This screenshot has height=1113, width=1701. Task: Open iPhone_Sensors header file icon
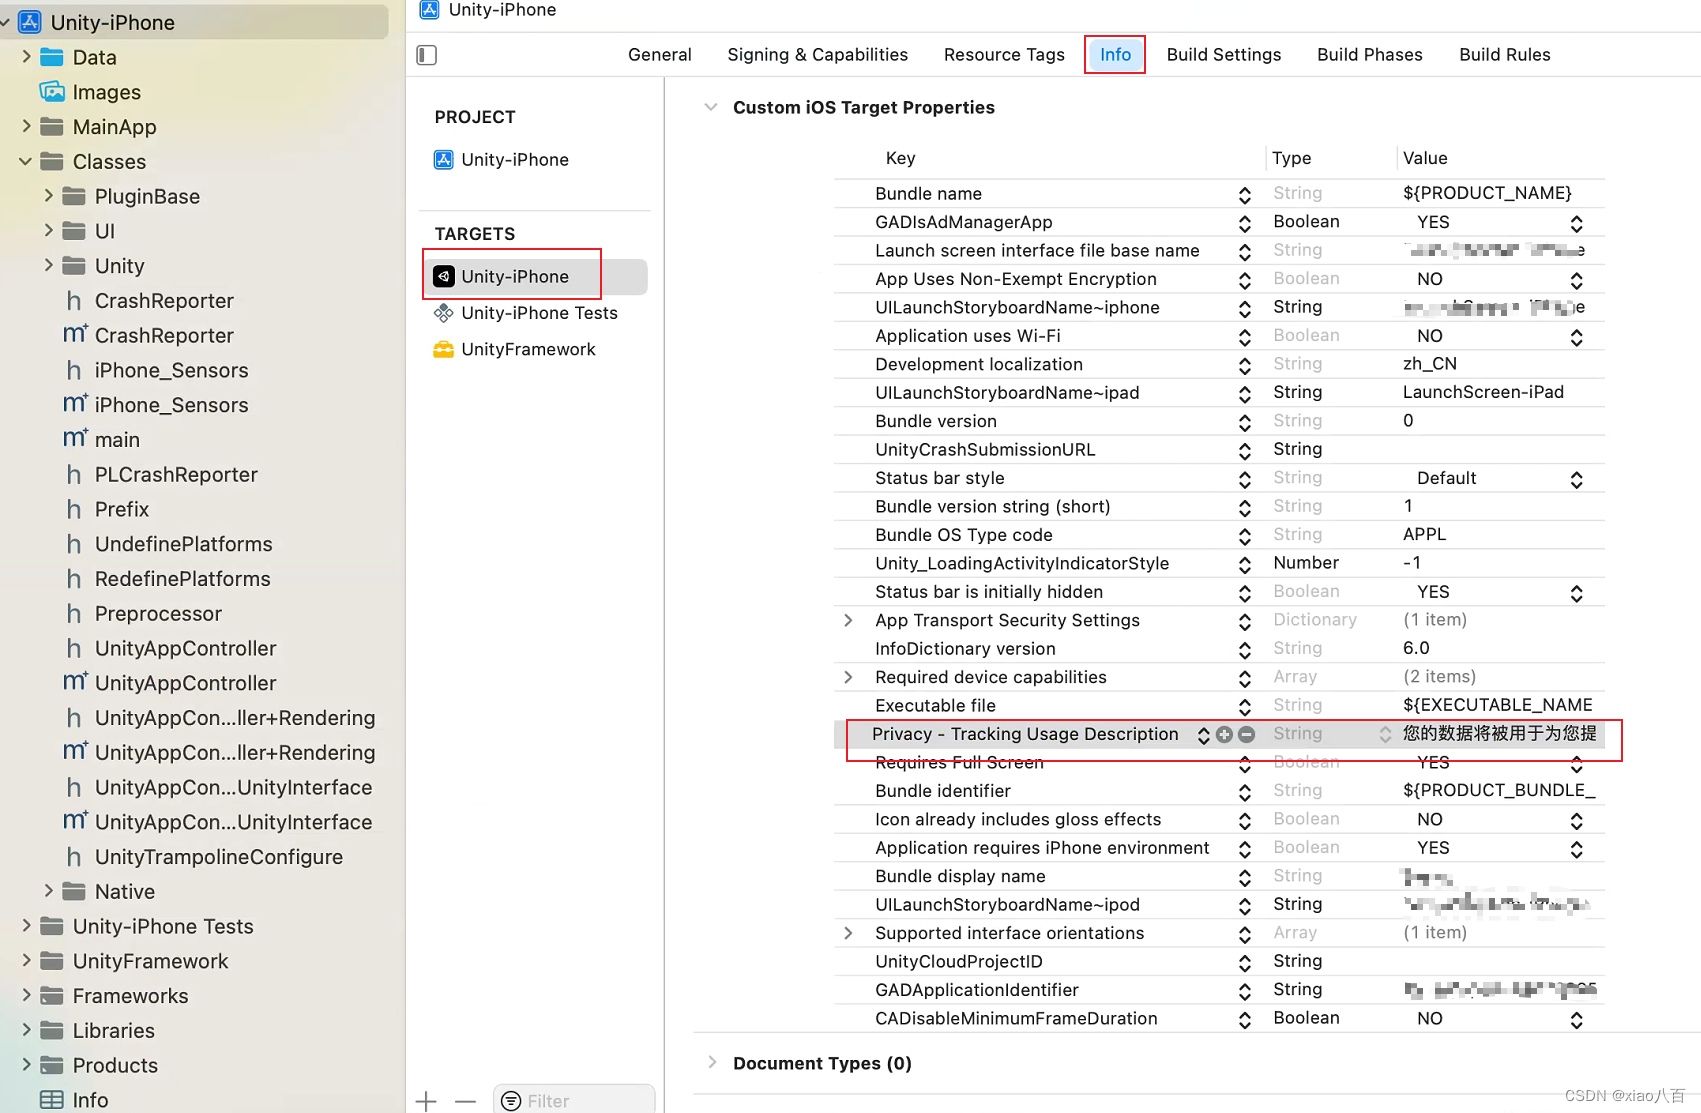74,371
